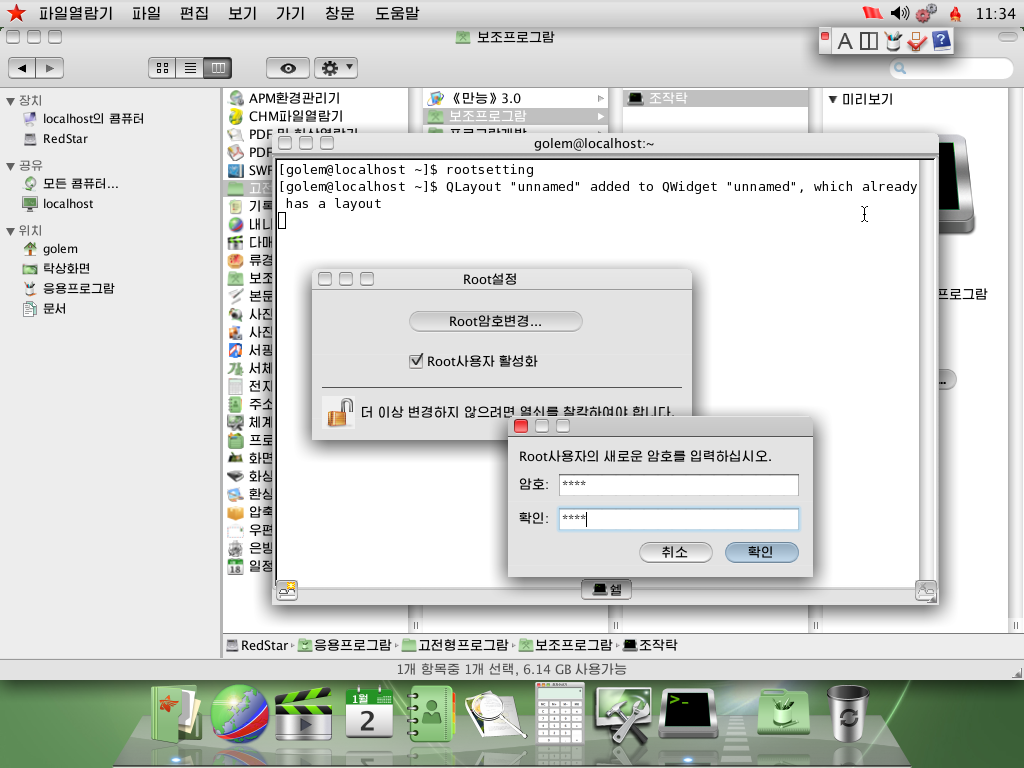This screenshot has width=1024, height=768.
Task: Collapse the 장치 section in the sidebar
Action: click(8, 98)
